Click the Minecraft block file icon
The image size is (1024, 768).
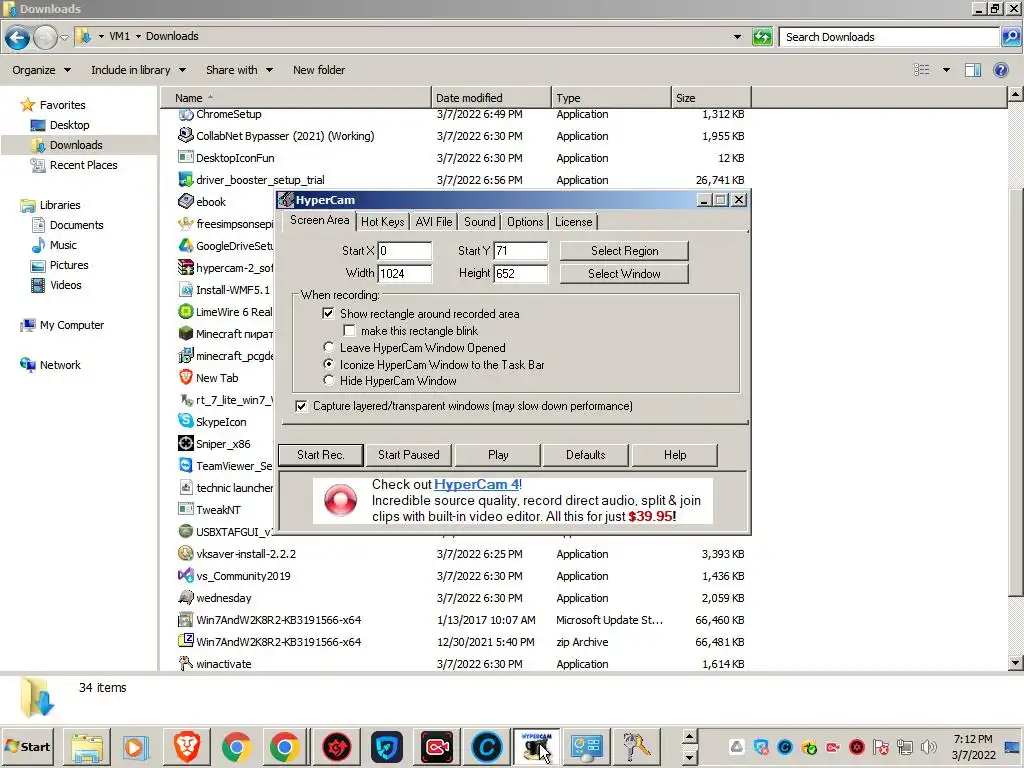185,334
